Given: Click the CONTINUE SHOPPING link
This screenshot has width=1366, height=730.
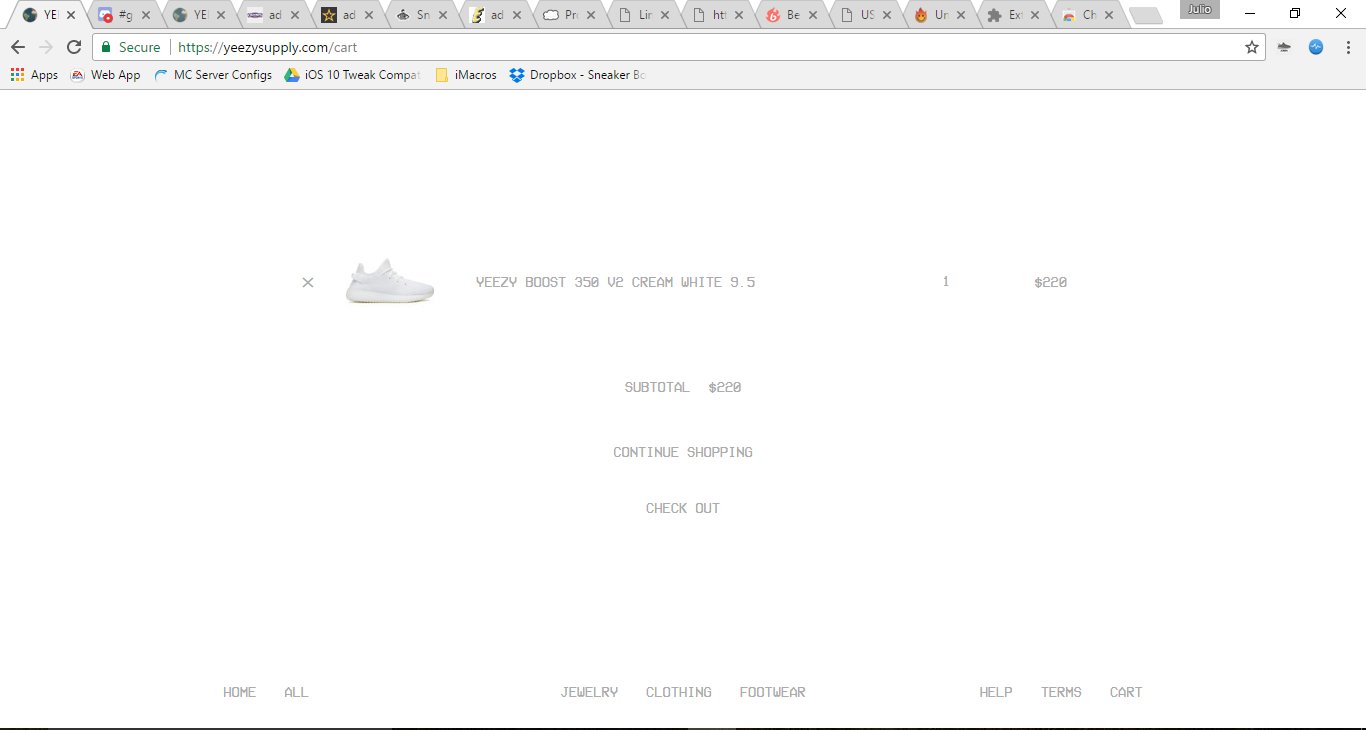Looking at the screenshot, I should pos(683,452).
